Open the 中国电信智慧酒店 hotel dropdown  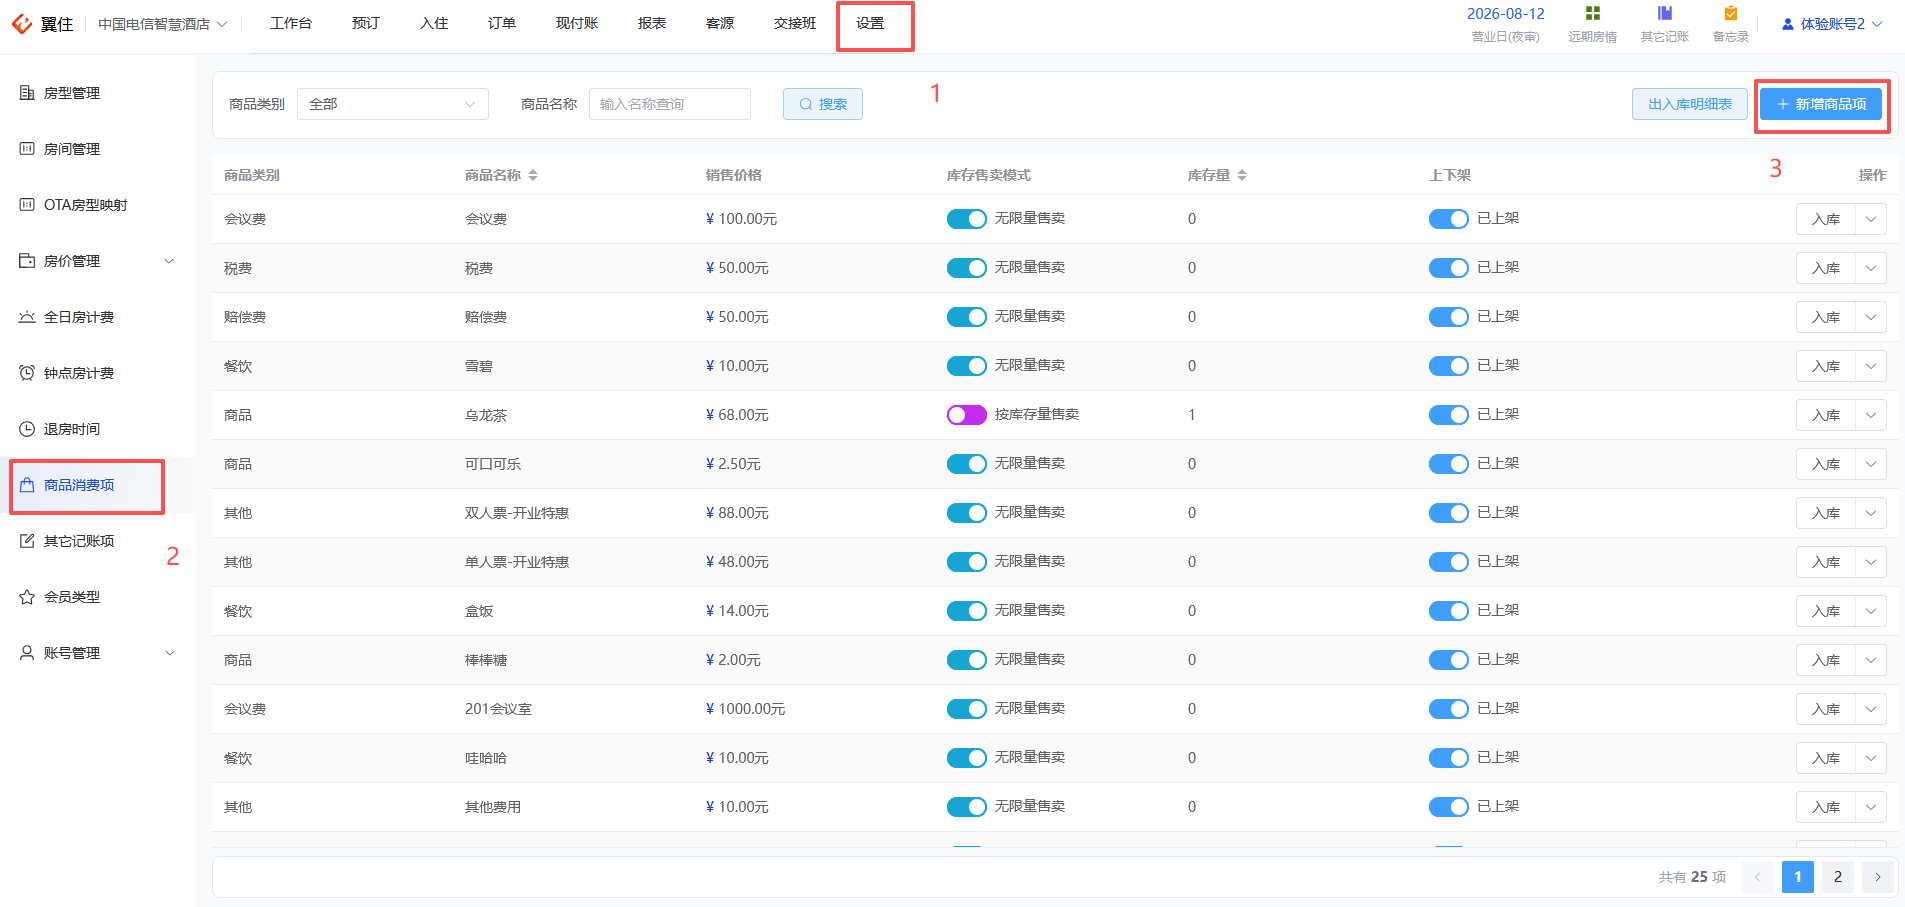tap(163, 24)
